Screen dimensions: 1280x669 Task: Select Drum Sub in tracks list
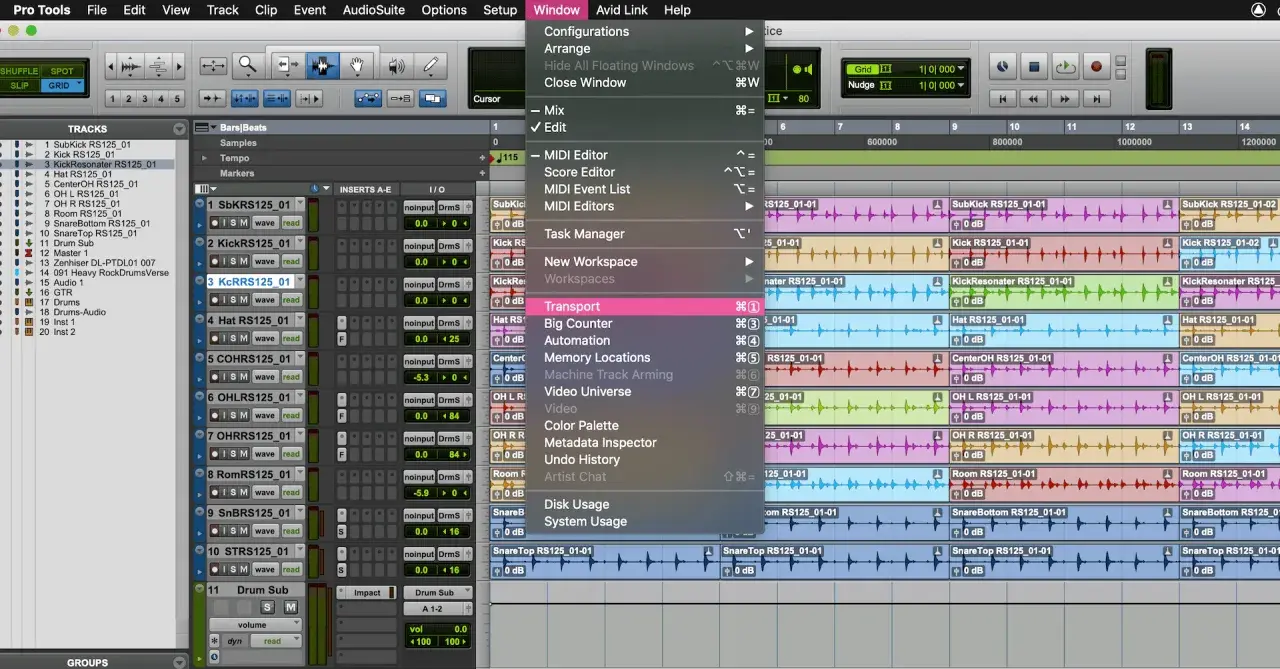[73, 243]
